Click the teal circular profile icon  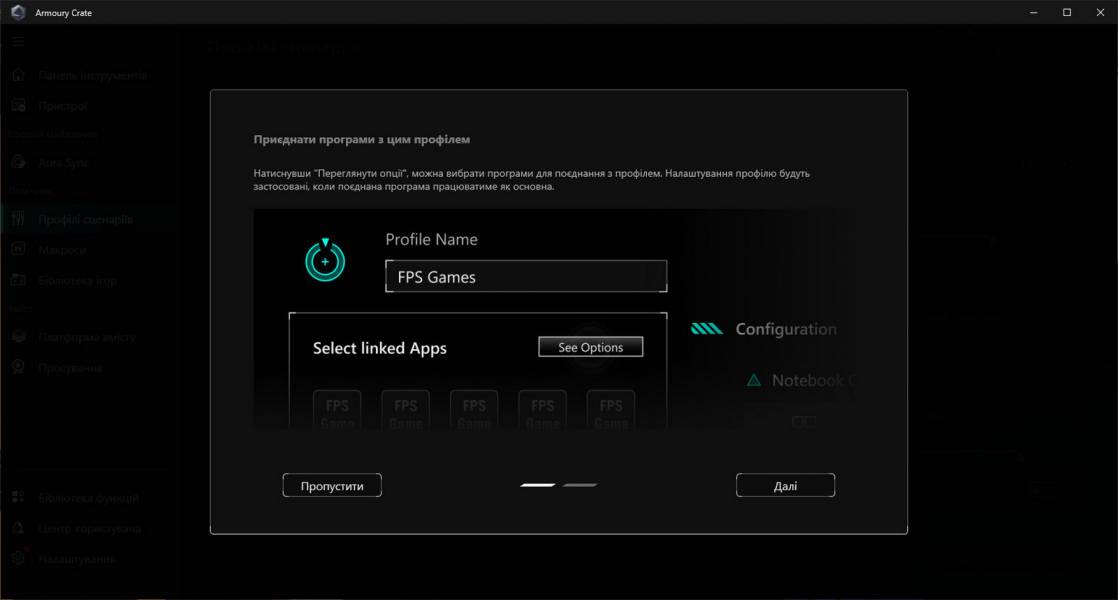click(325, 261)
